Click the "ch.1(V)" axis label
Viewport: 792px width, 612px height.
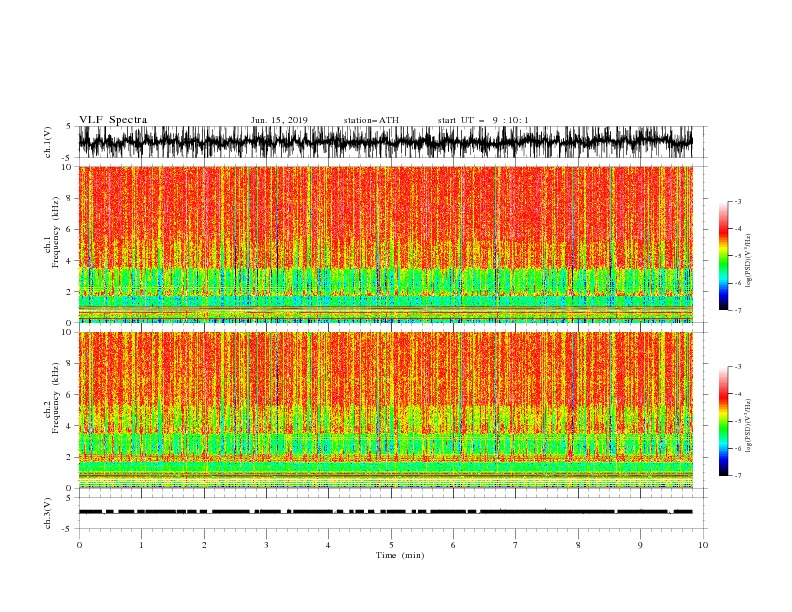click(x=48, y=142)
